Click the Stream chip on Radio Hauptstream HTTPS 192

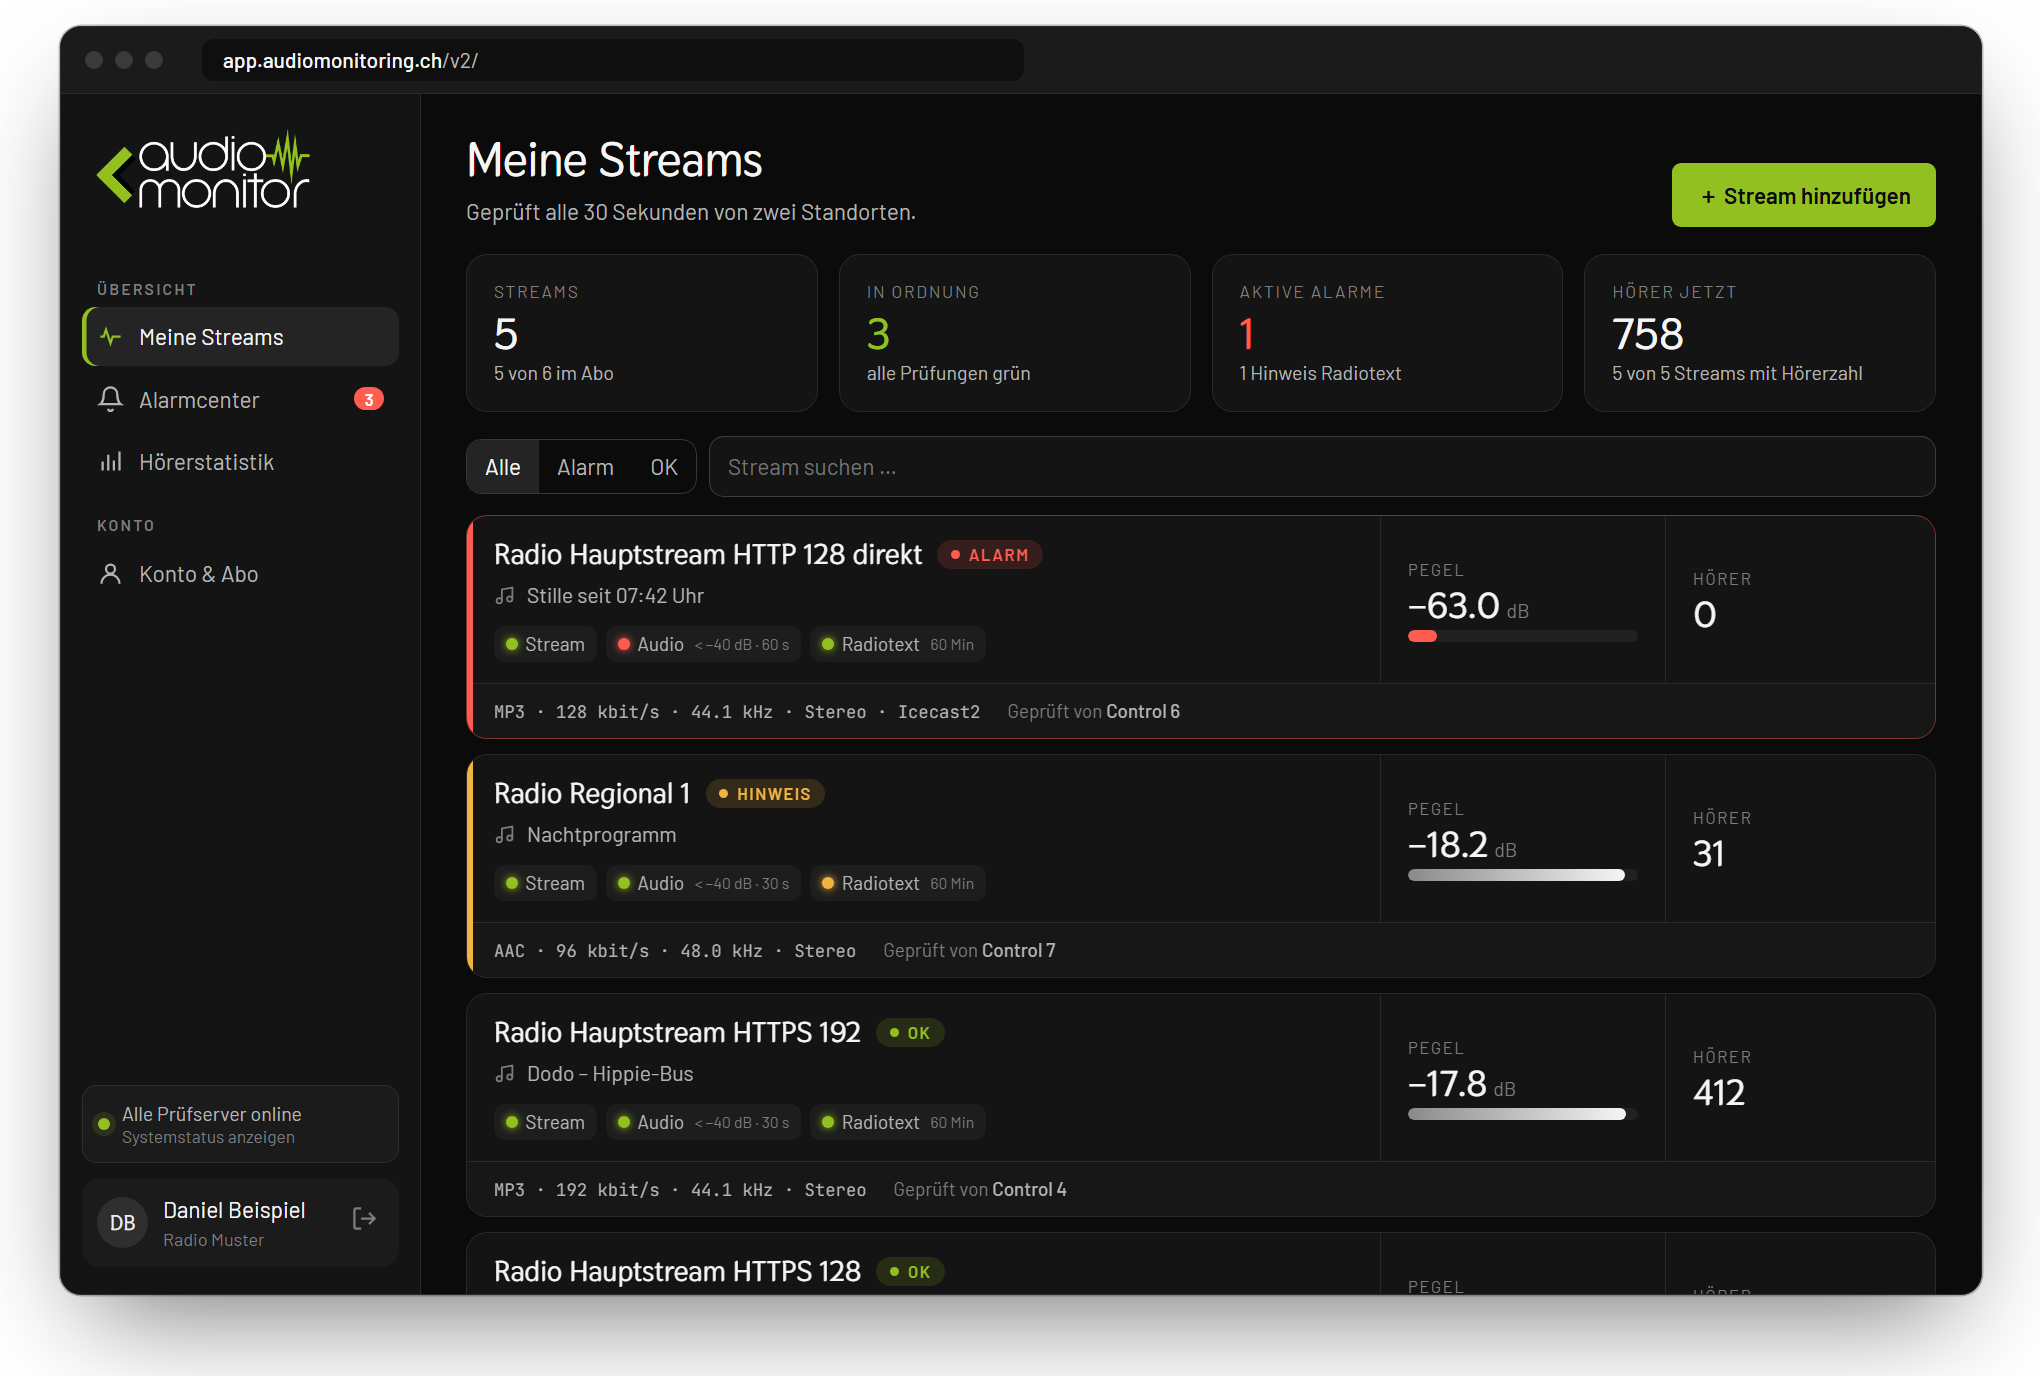pyautogui.click(x=545, y=1123)
